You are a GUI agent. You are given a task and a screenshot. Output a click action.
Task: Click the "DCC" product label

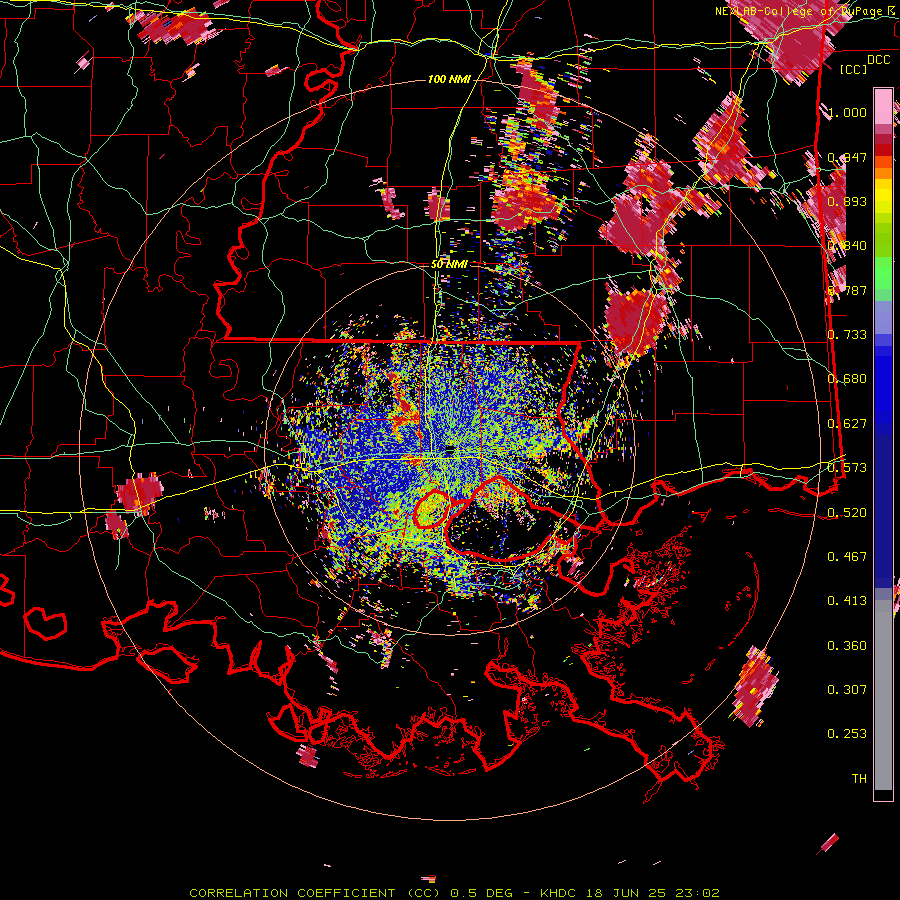878,60
